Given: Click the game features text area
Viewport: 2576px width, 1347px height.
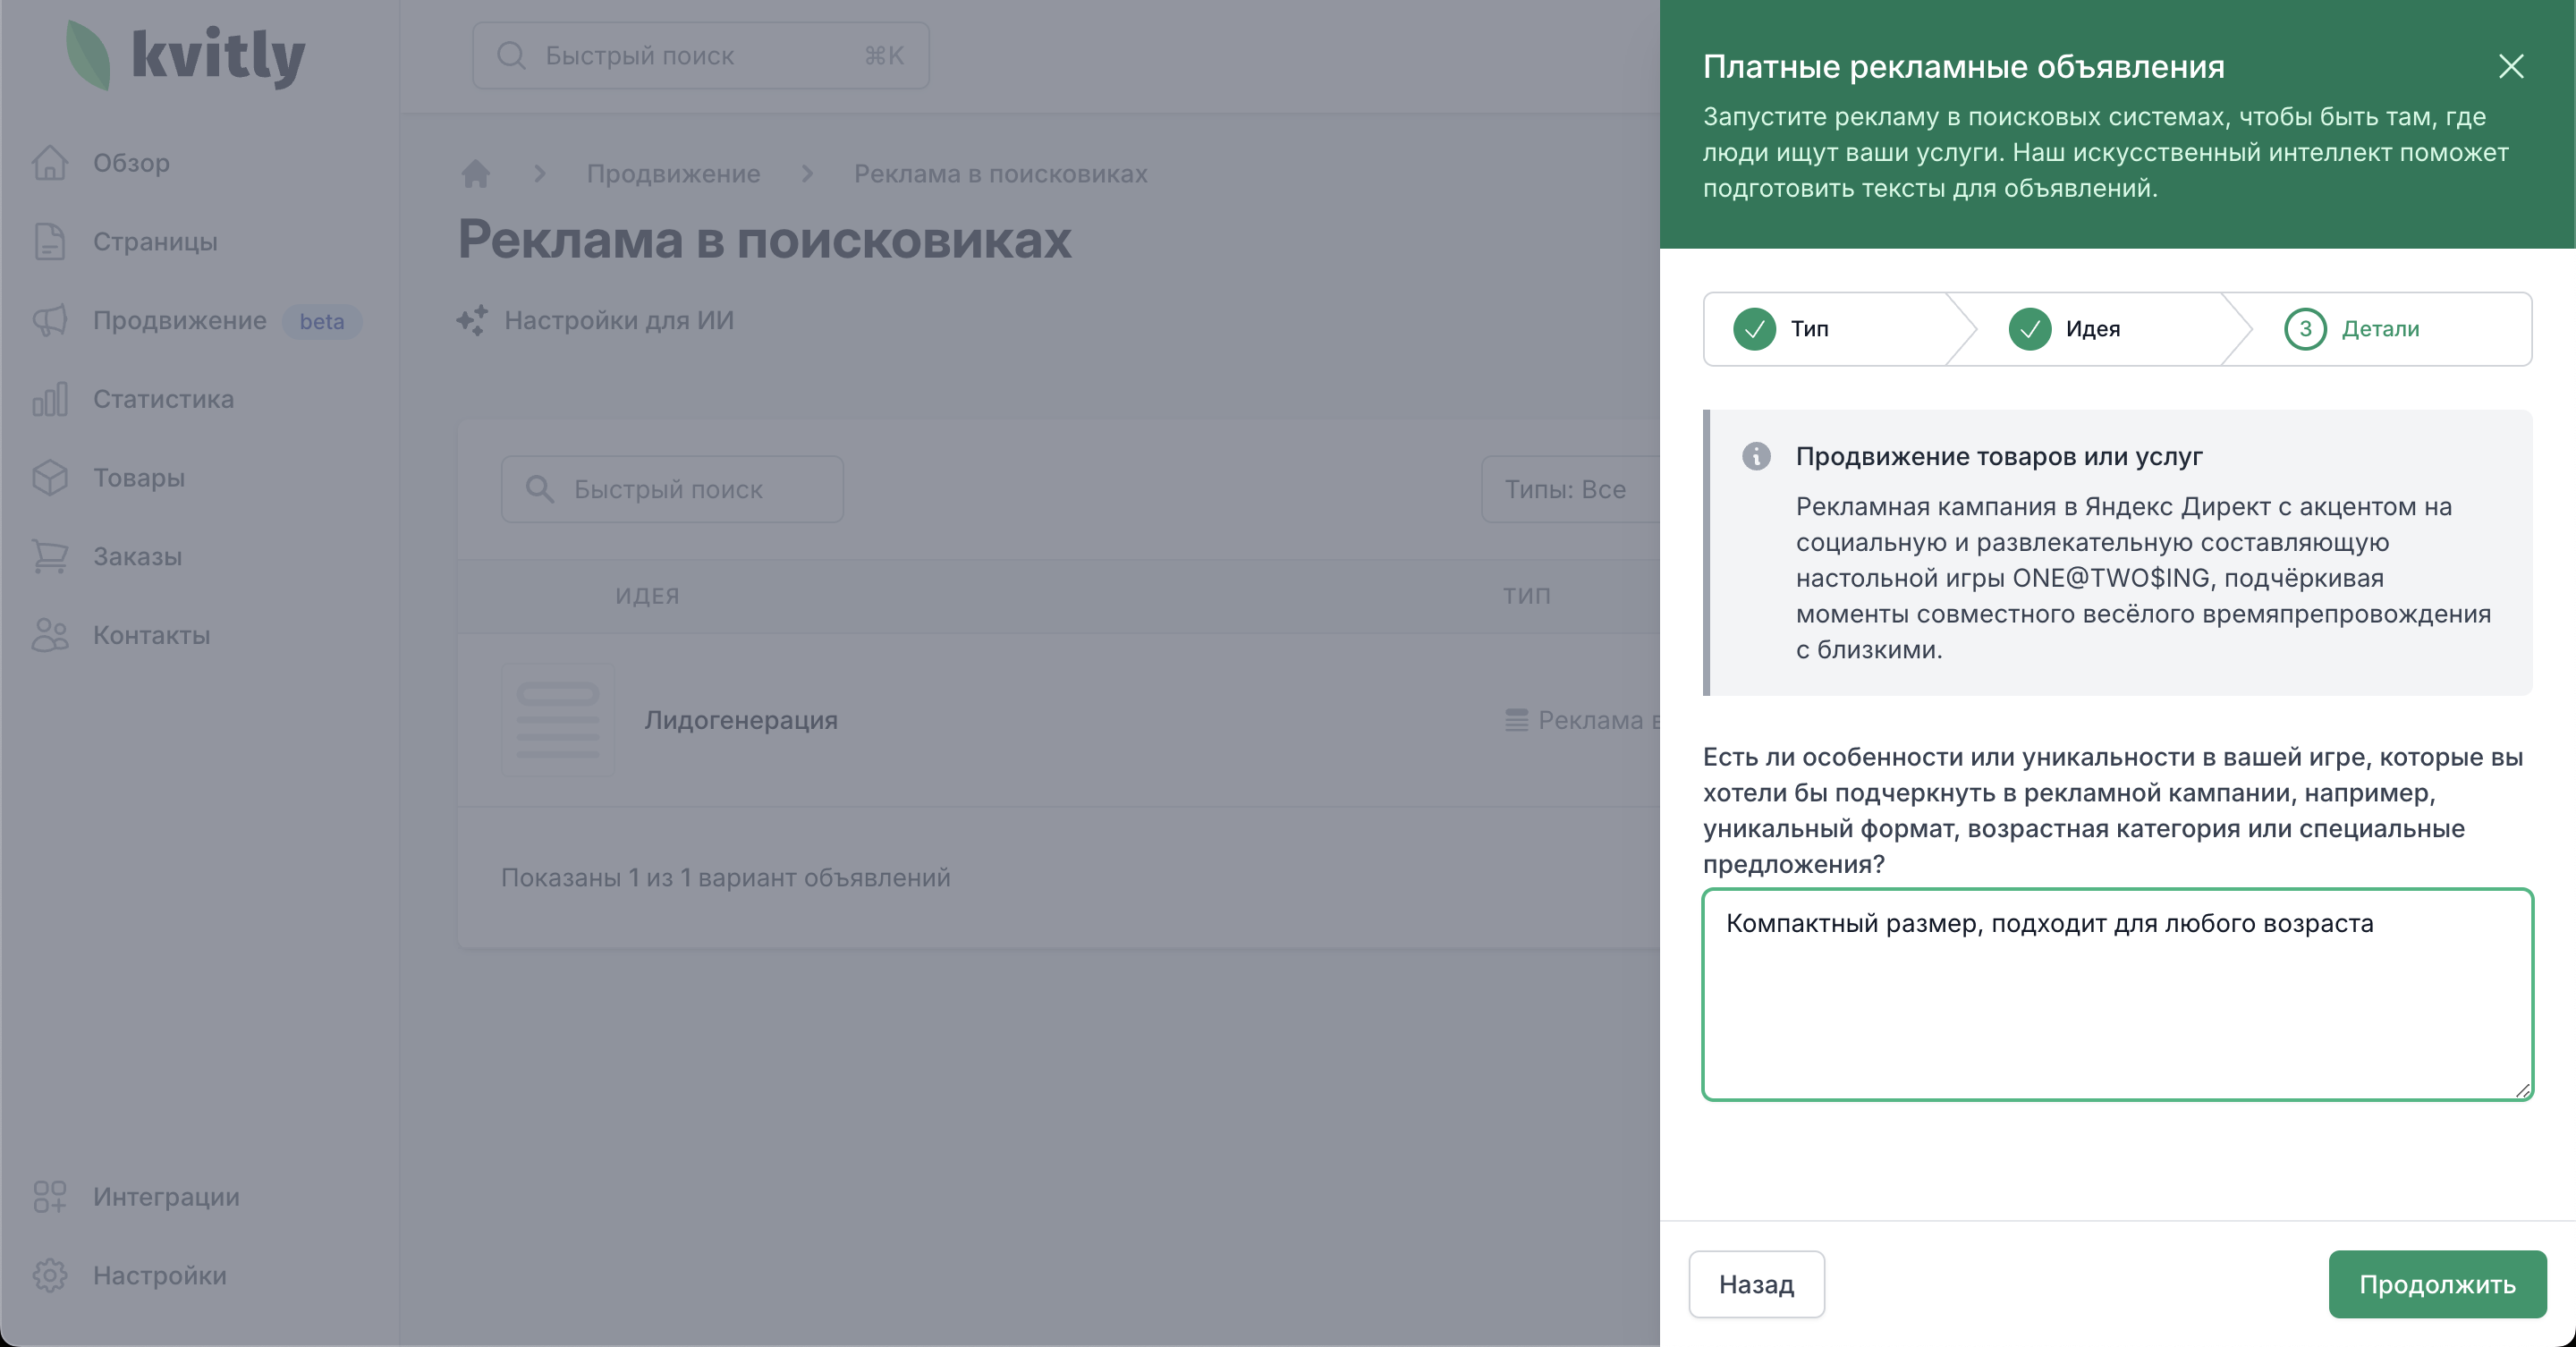Looking at the screenshot, I should tap(2117, 995).
